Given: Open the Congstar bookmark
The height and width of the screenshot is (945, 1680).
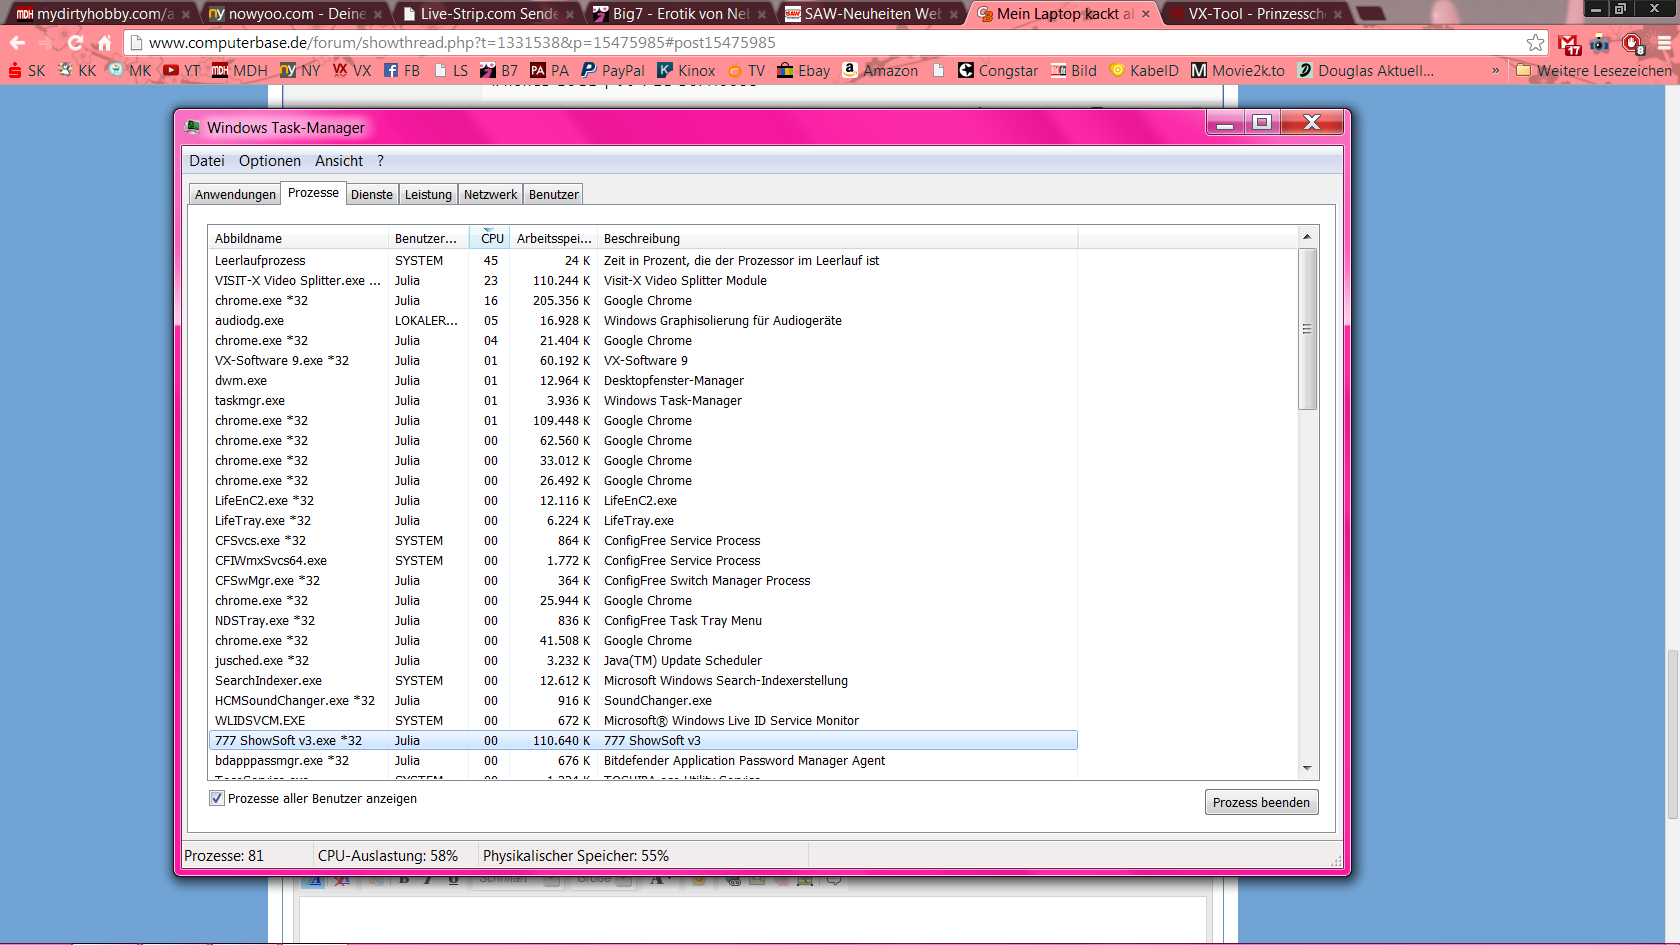Looking at the screenshot, I should click(998, 71).
